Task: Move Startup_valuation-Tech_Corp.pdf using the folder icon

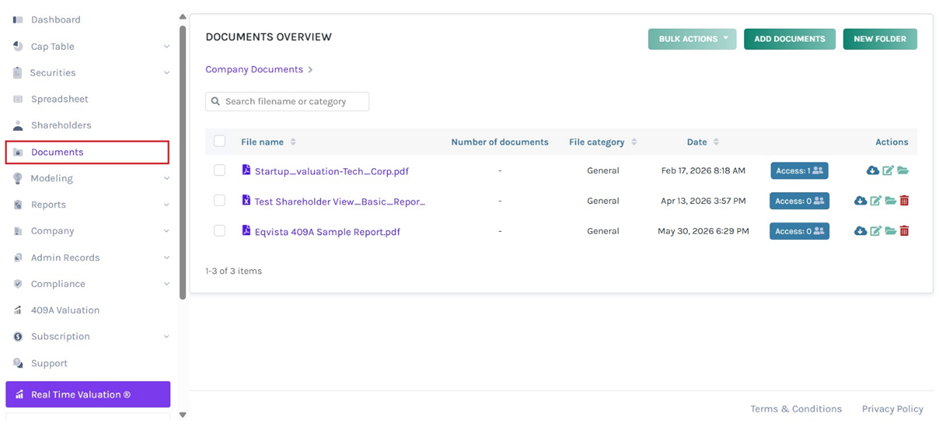Action: (903, 171)
